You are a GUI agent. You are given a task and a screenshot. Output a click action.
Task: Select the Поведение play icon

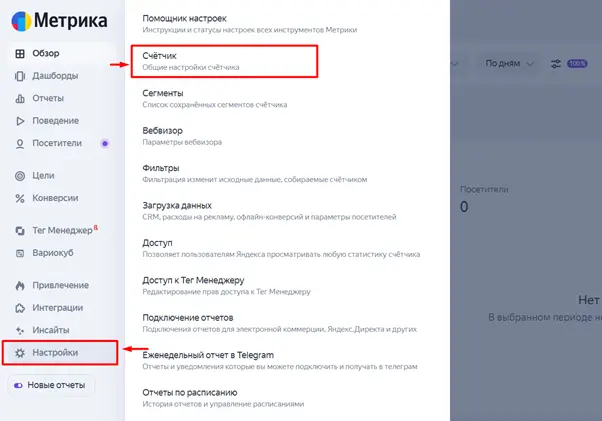click(20, 121)
